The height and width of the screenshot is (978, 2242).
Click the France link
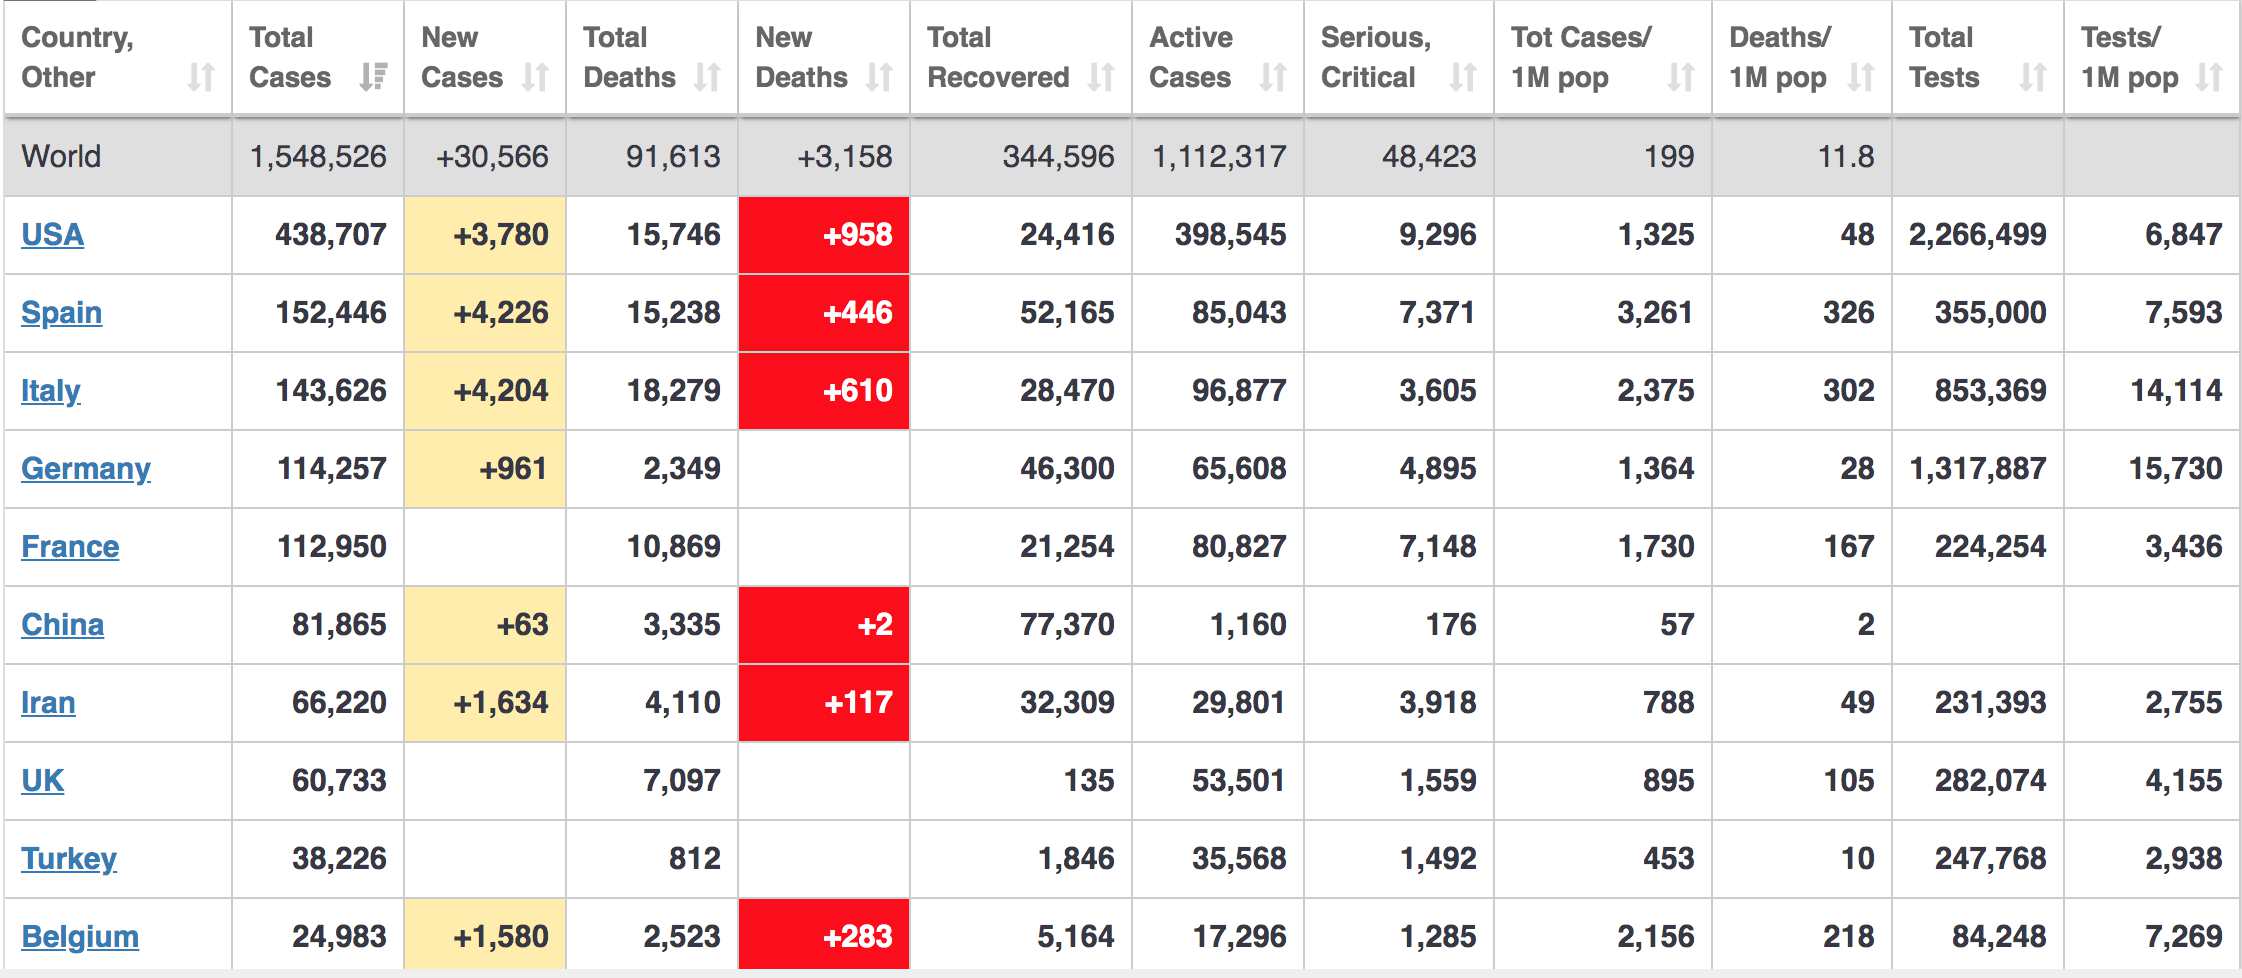pyautogui.click(x=70, y=547)
